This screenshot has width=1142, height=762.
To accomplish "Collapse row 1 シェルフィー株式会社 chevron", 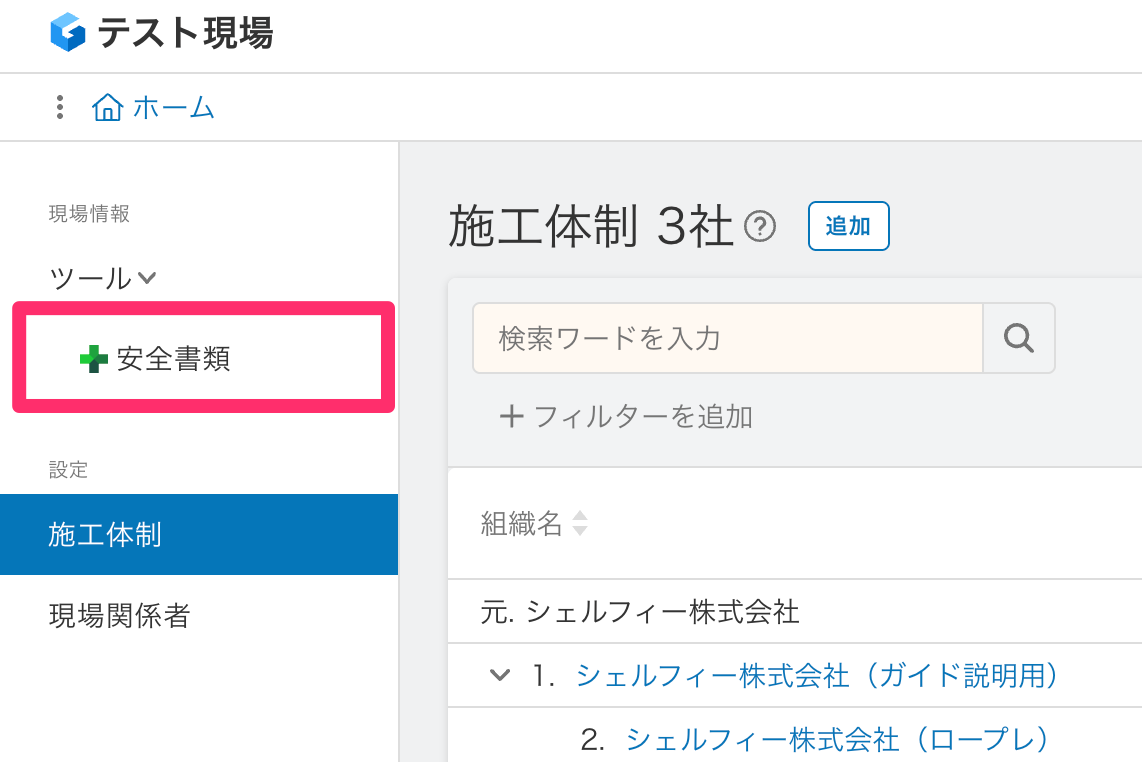I will [x=499, y=676].
